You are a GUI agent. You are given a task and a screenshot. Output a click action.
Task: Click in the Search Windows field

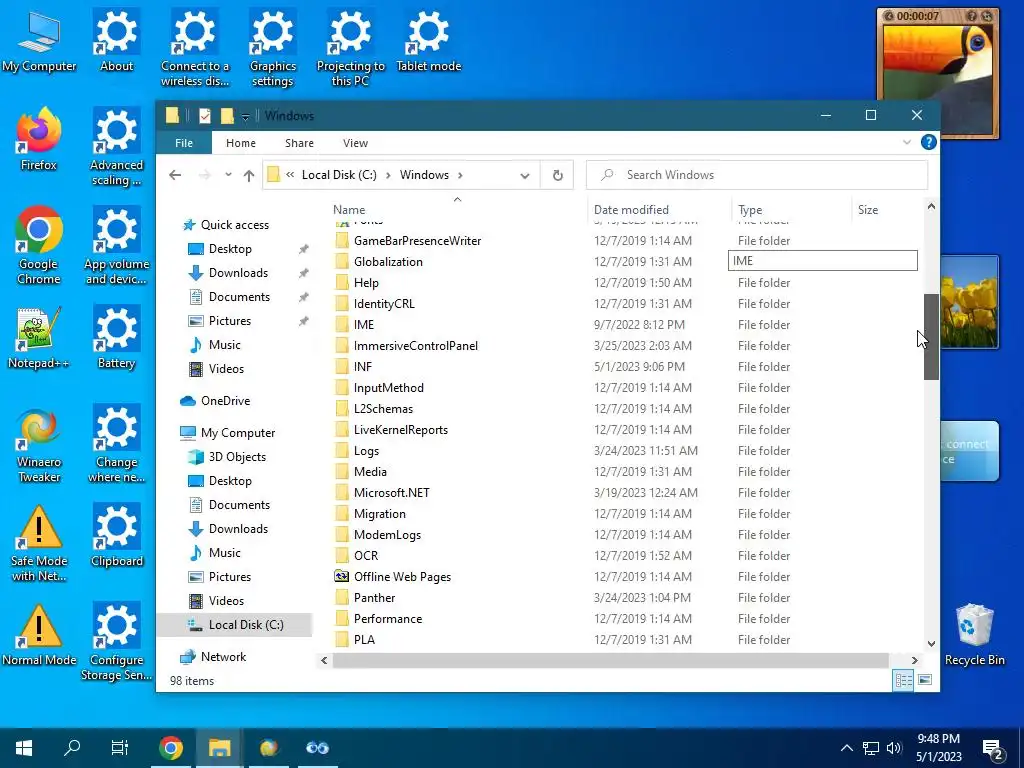(757, 175)
